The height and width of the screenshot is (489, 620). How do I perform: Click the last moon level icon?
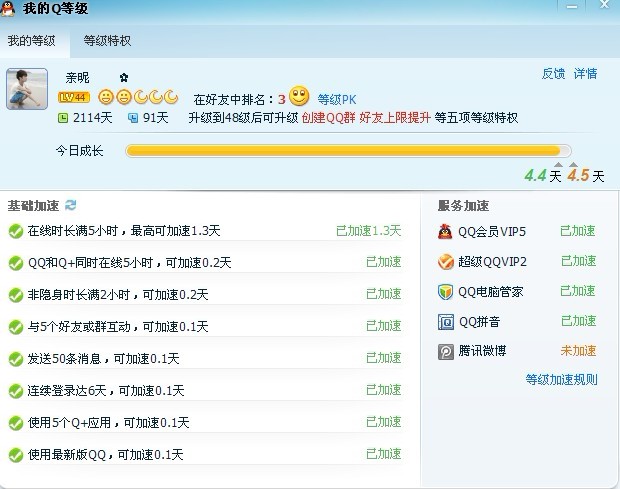[x=171, y=96]
